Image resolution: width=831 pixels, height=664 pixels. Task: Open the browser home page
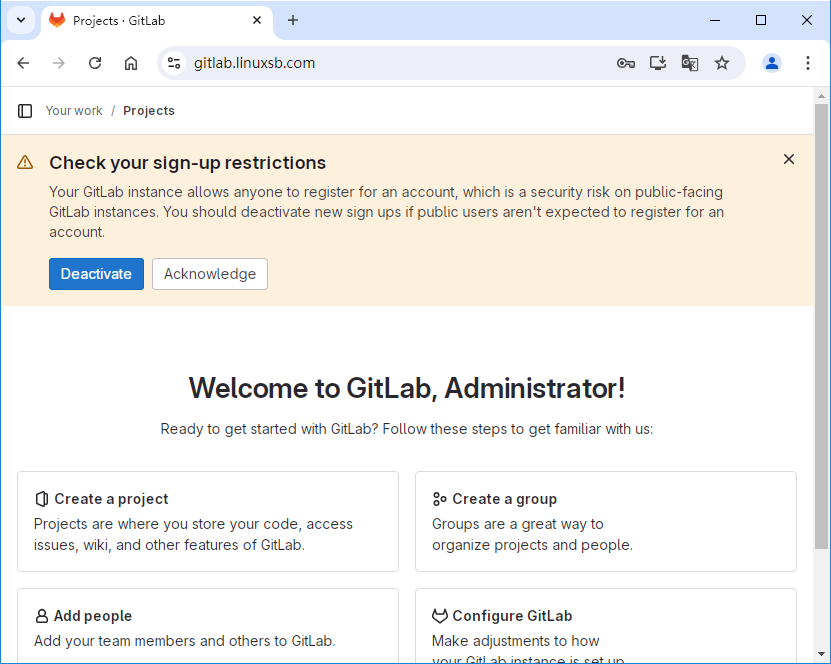[131, 63]
